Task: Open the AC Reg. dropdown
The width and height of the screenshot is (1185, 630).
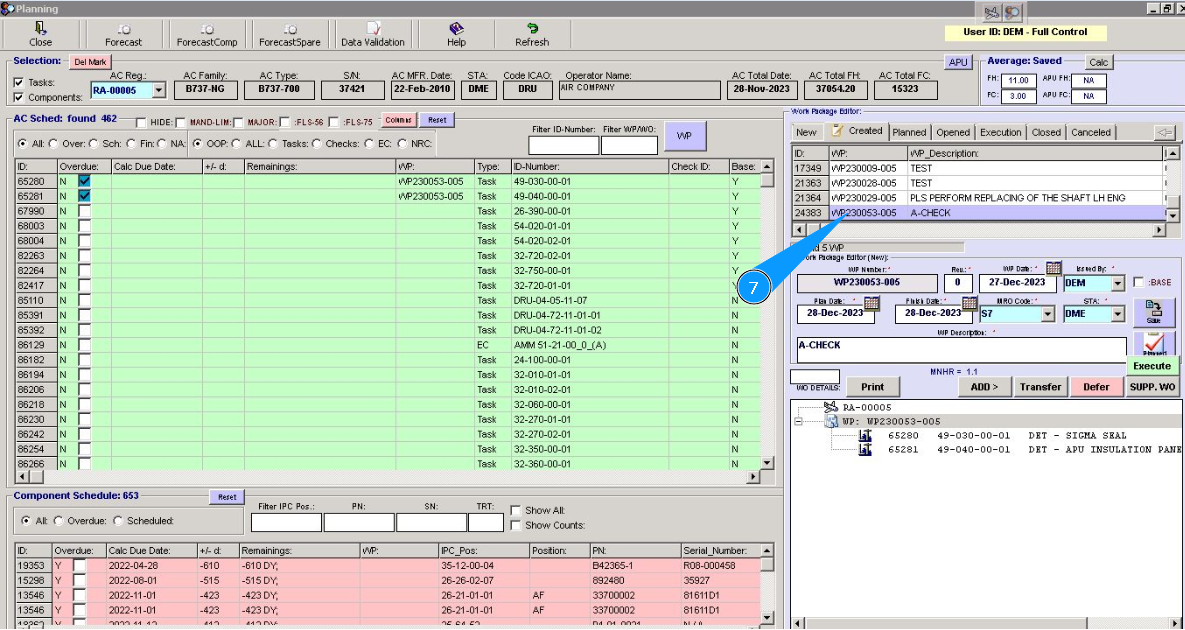Action: (159, 90)
